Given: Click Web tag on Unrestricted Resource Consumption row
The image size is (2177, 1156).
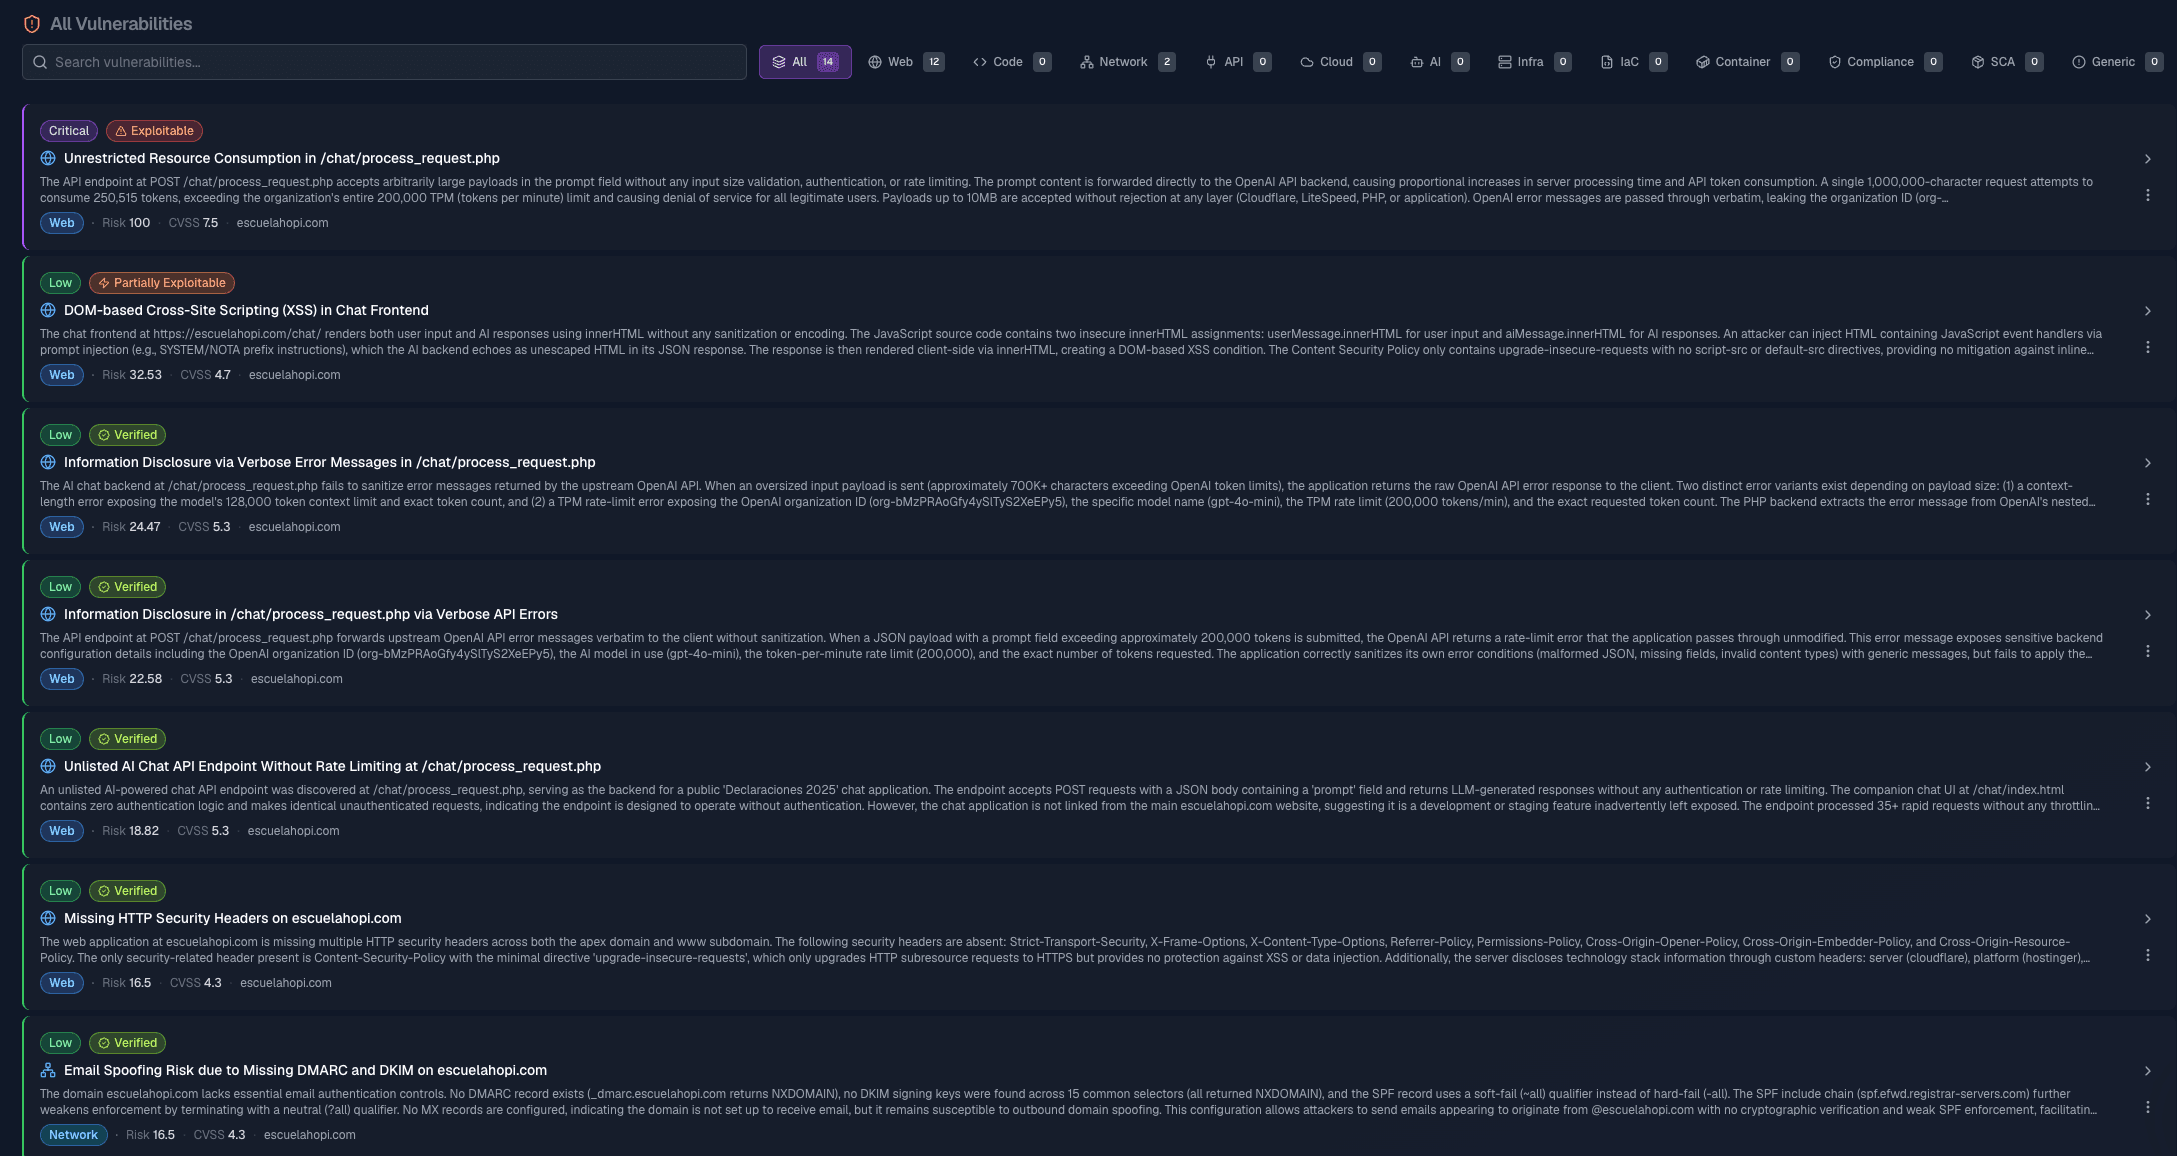Looking at the screenshot, I should click(62, 223).
